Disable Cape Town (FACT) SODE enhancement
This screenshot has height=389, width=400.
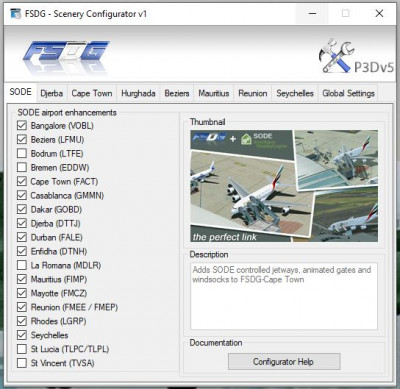(22, 181)
